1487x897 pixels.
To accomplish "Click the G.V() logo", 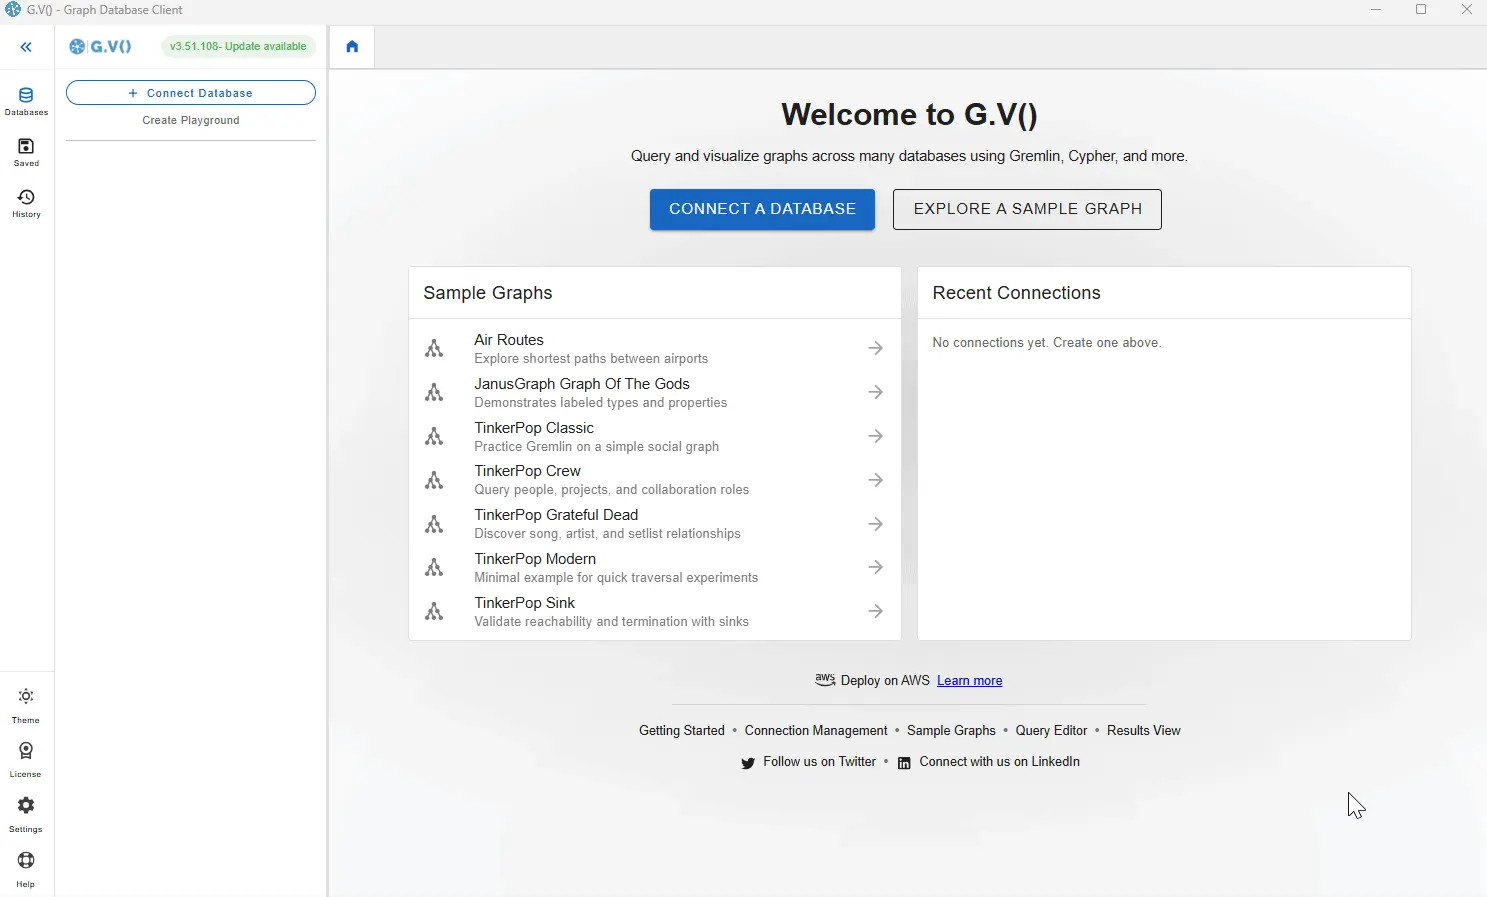I will 99,46.
